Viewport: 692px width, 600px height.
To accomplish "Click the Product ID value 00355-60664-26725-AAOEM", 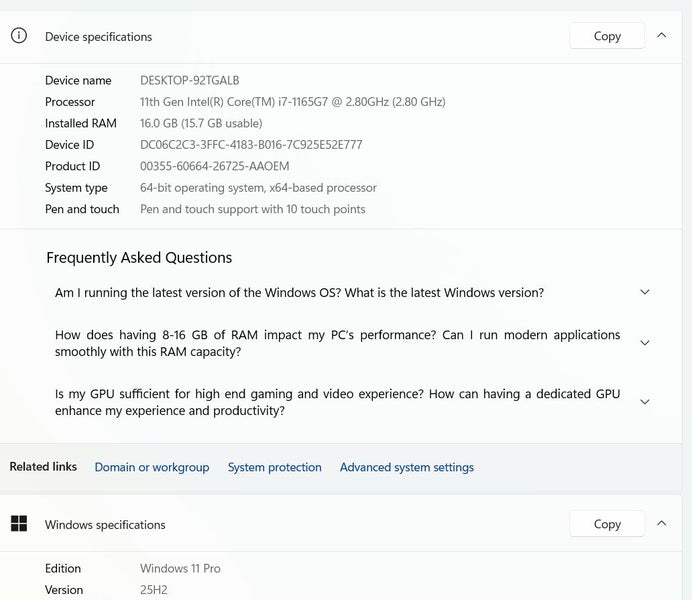I will click(214, 166).
